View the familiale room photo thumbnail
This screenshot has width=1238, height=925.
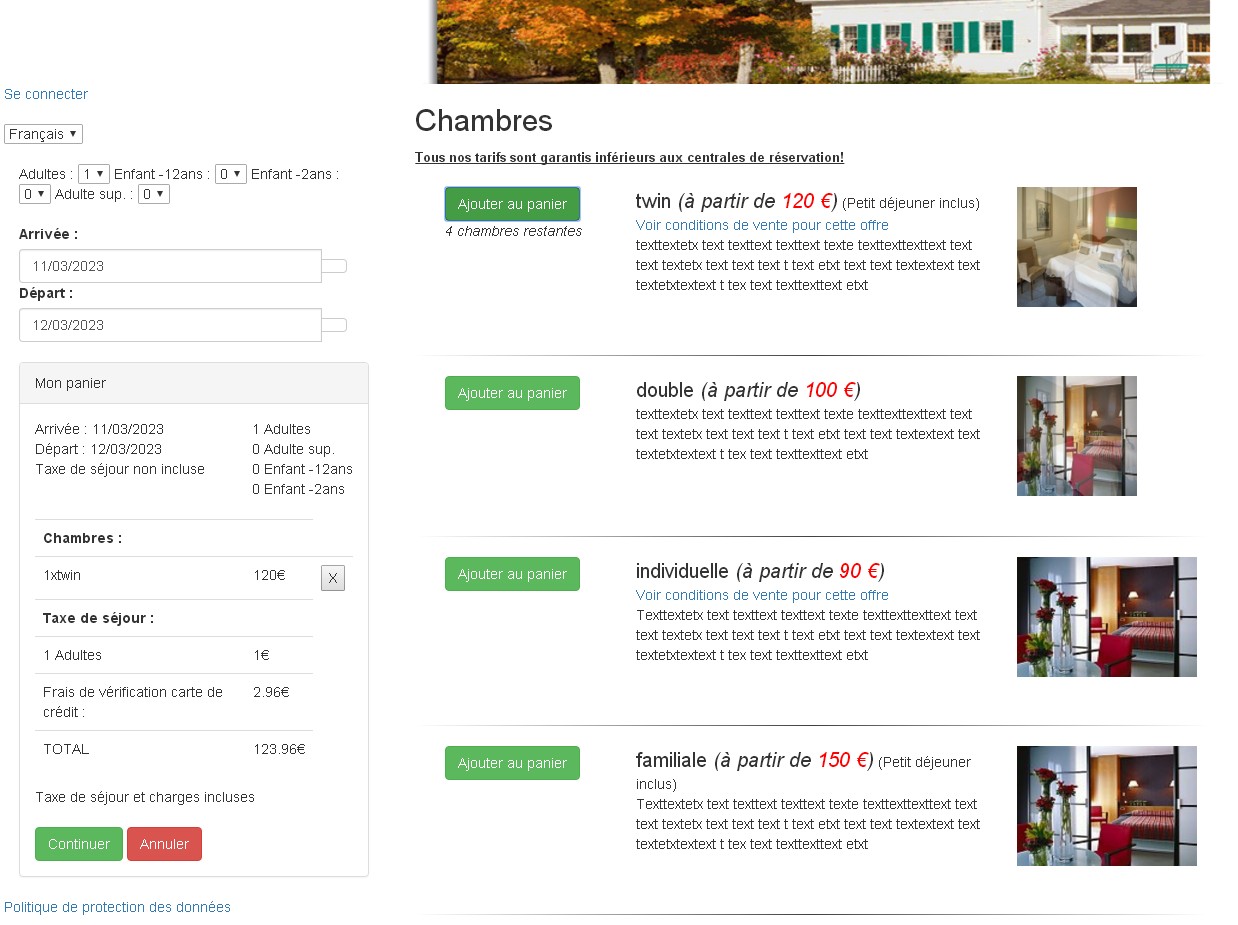(x=1107, y=806)
